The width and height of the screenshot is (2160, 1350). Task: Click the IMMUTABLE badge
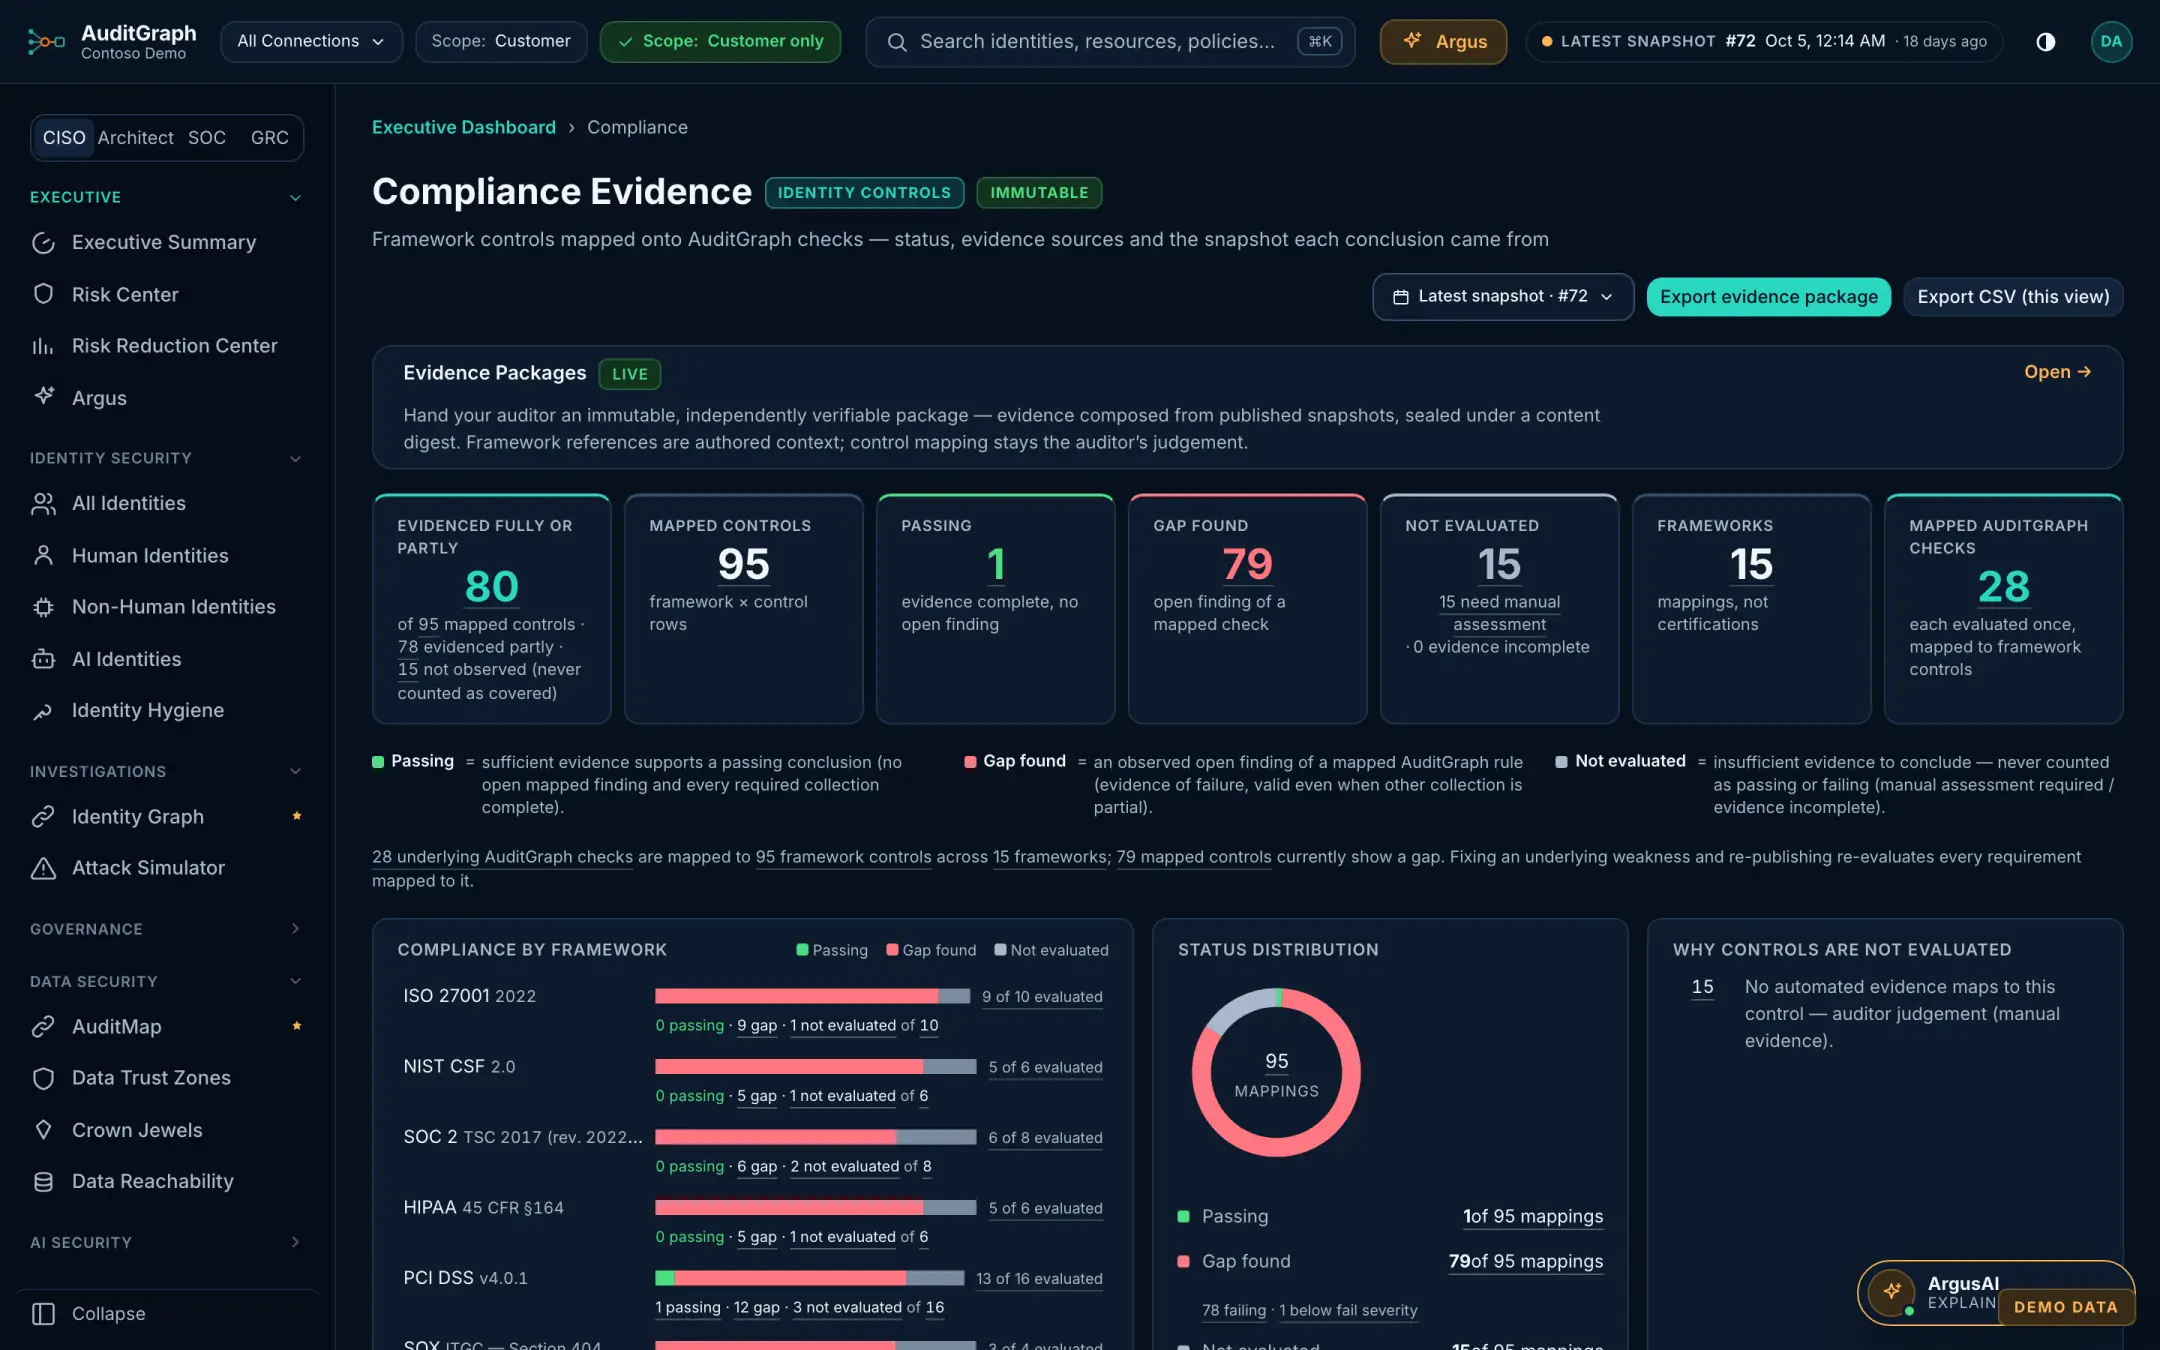point(1039,192)
